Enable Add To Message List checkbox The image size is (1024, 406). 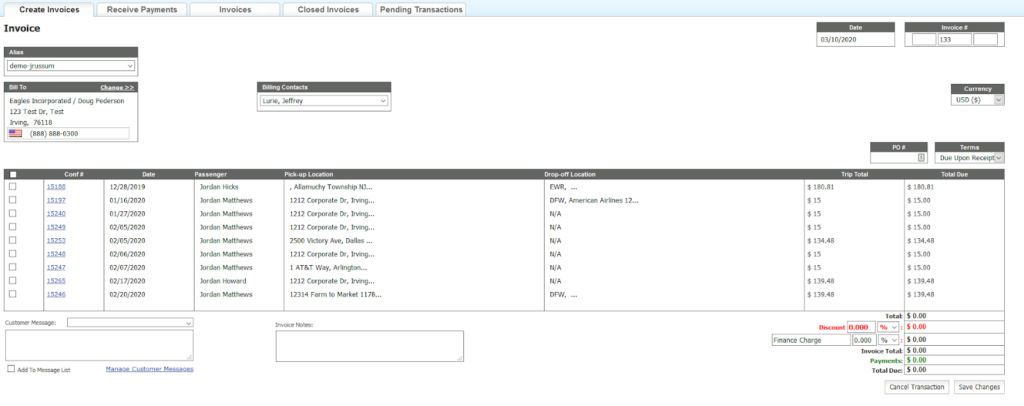pyautogui.click(x=11, y=369)
